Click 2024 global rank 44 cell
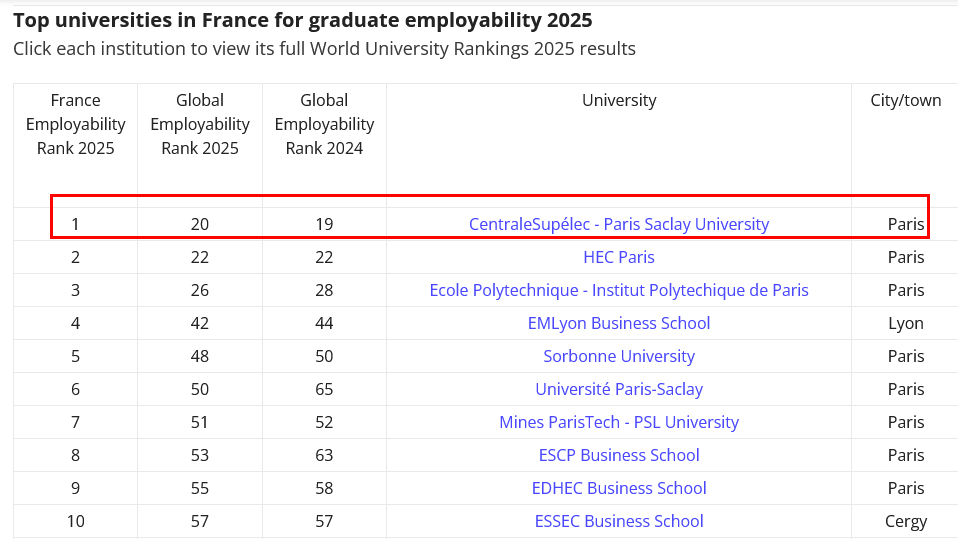The width and height of the screenshot is (958, 539). 324,323
